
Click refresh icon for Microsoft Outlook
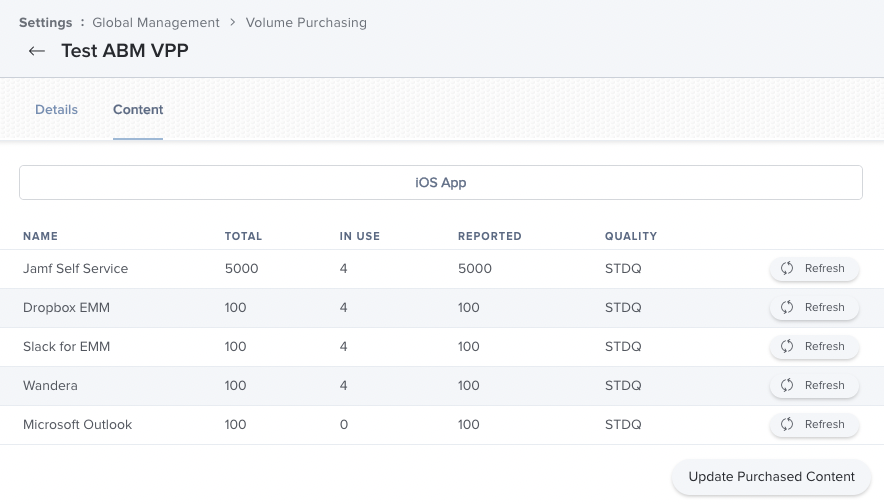point(788,424)
